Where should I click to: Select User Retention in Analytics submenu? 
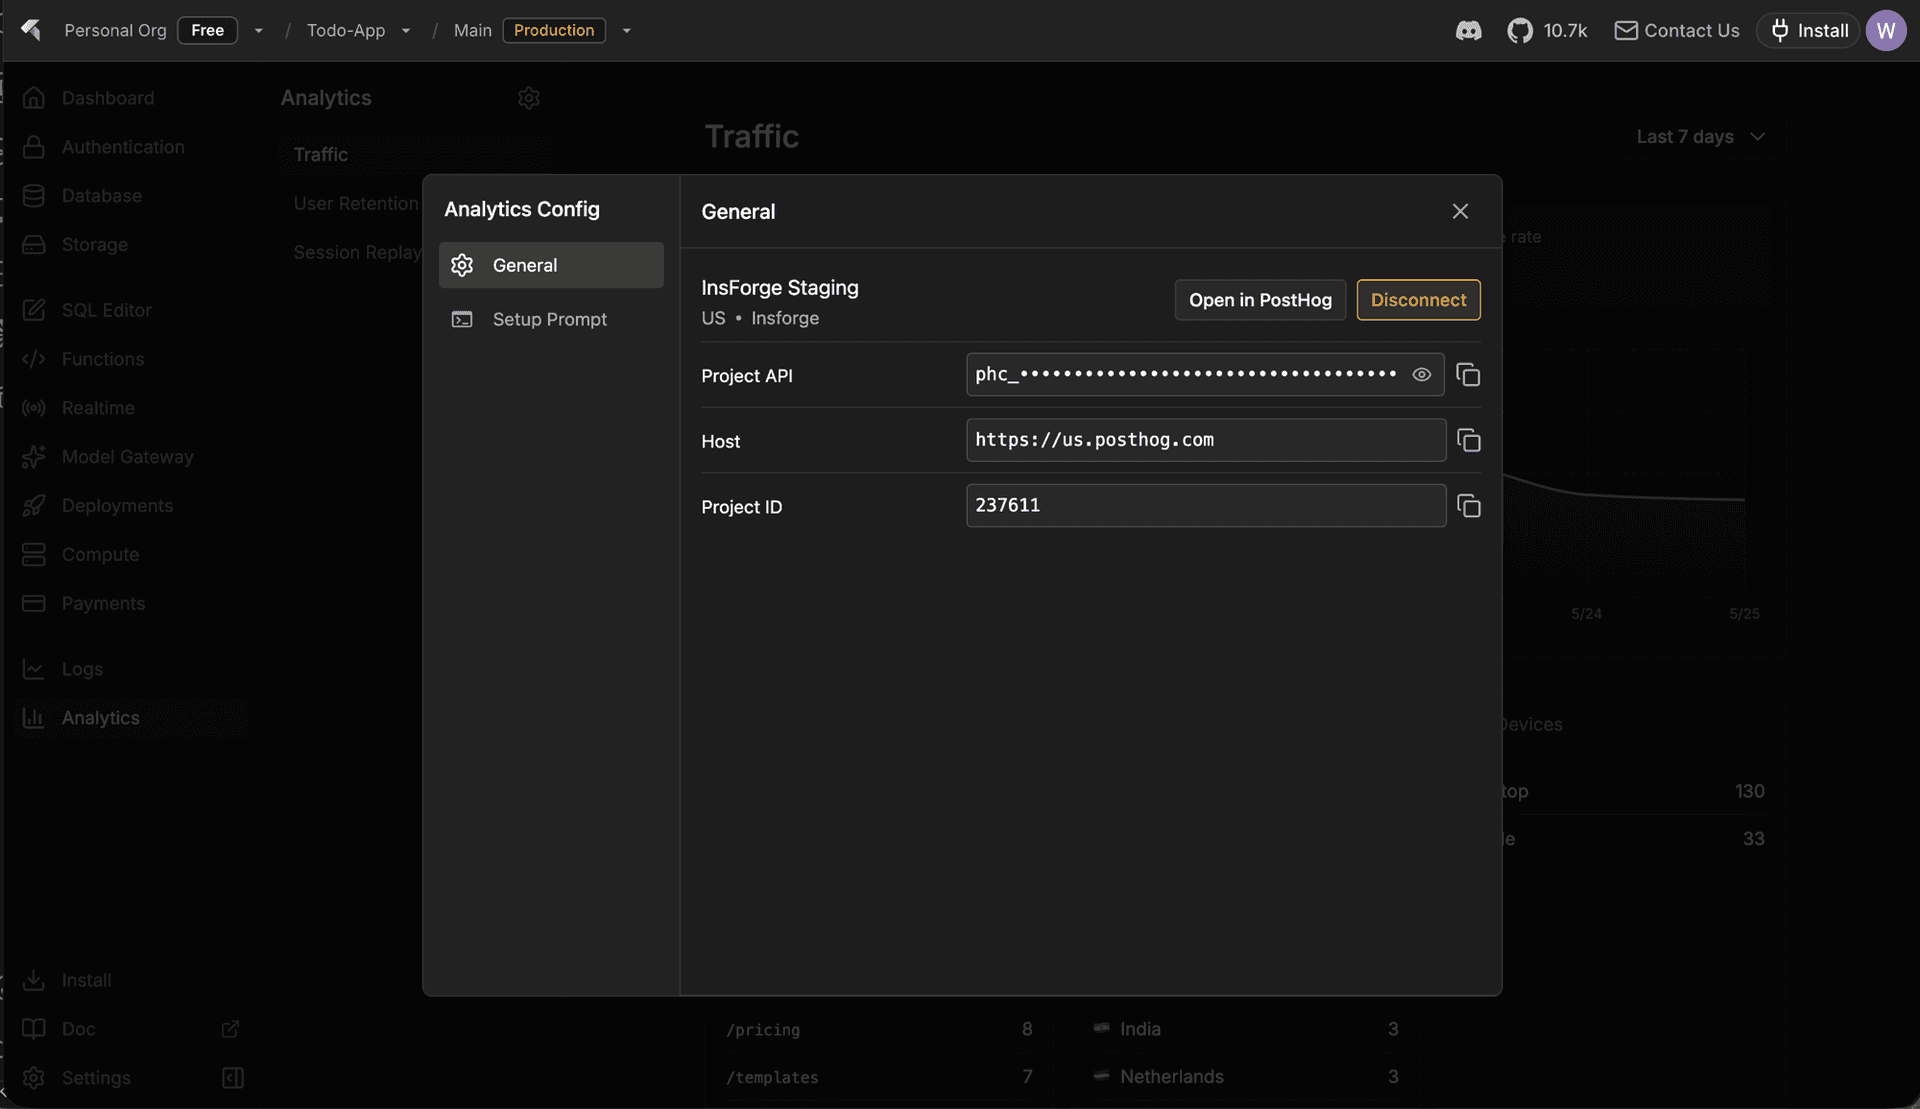pos(356,204)
